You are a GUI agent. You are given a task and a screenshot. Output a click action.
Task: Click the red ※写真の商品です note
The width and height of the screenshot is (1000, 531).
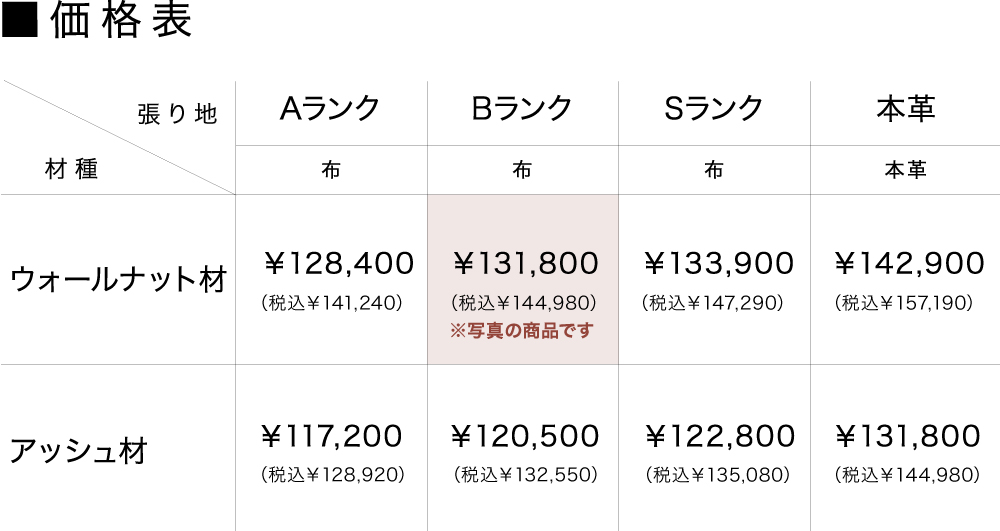pos(522,330)
